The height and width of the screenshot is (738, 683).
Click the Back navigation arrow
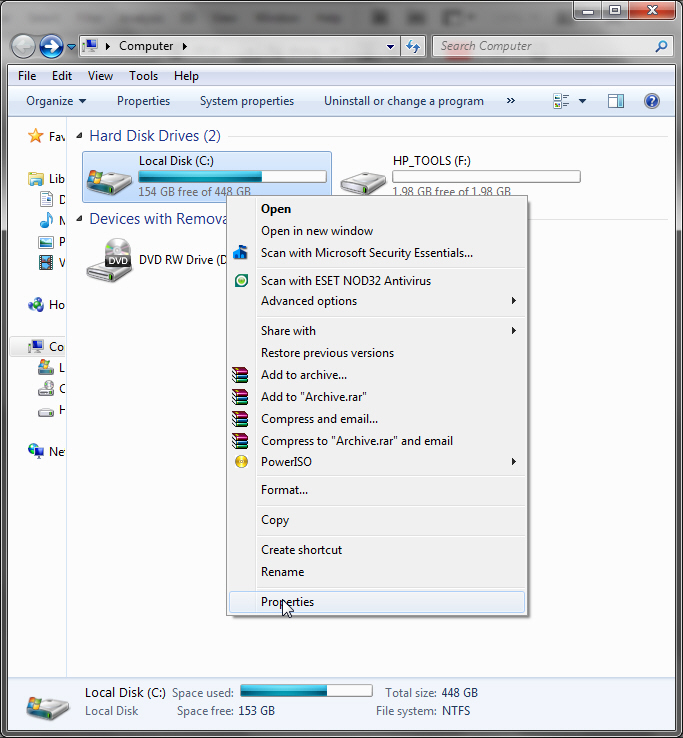[x=23, y=46]
